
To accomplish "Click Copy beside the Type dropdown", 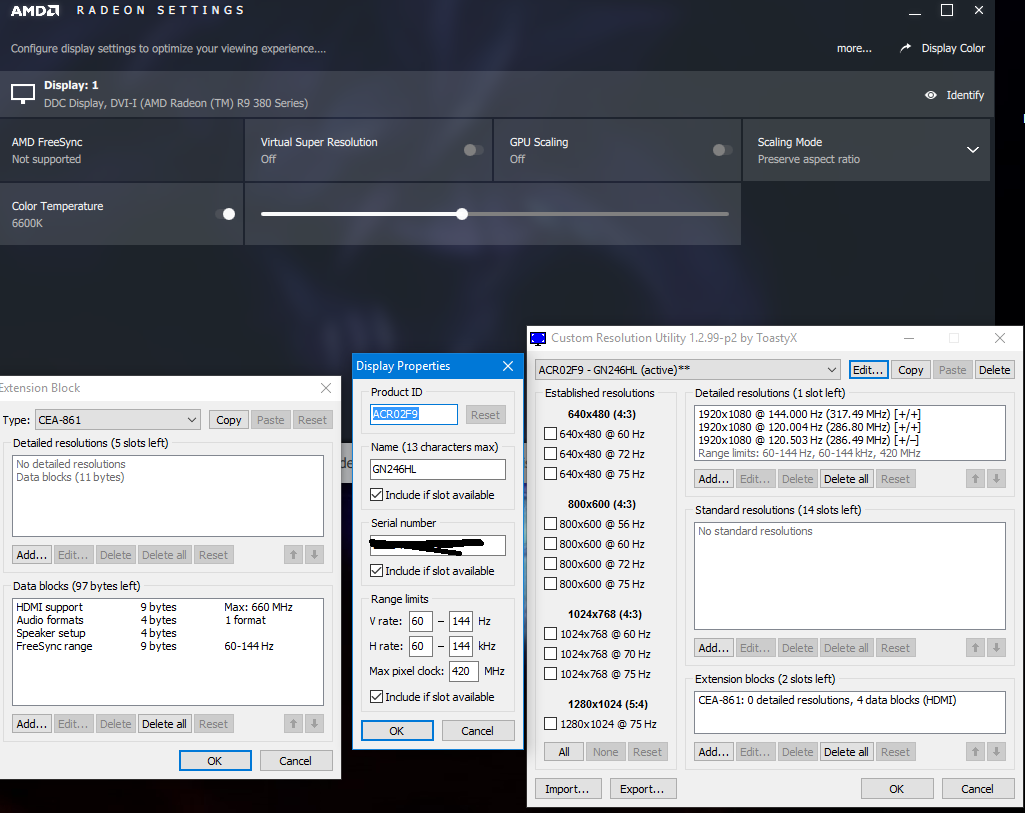I will tap(229, 420).
